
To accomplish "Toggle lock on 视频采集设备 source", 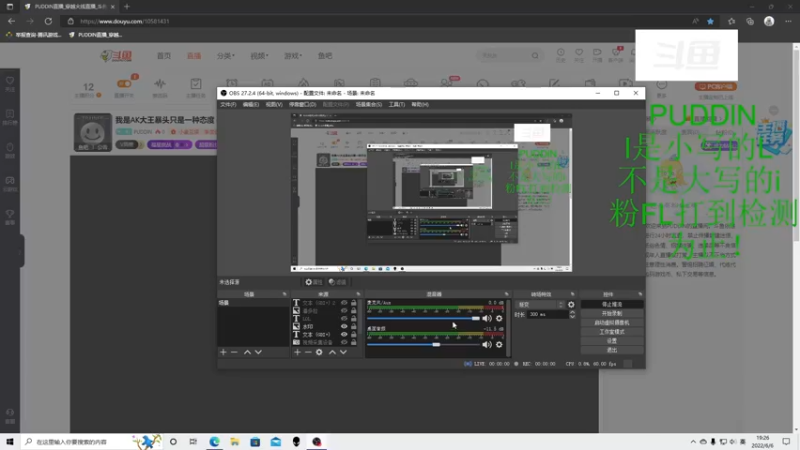I will [x=354, y=342].
